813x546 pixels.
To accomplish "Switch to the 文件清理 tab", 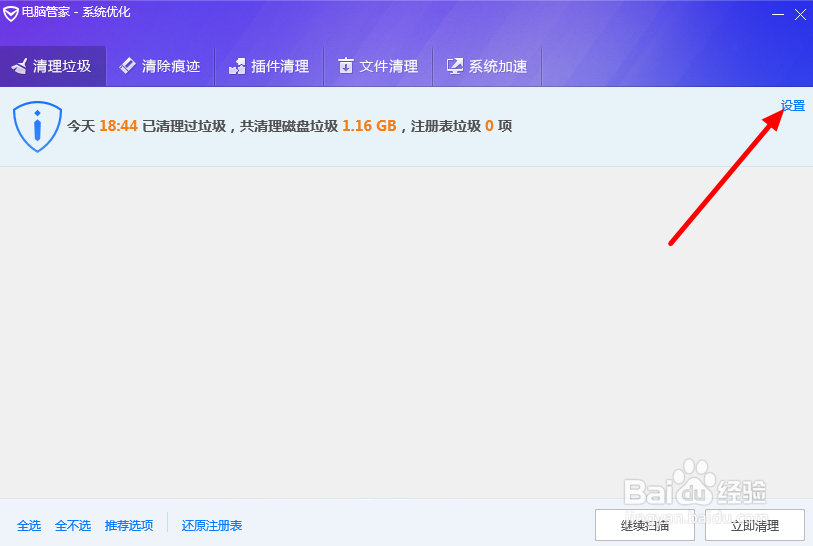I will pos(379,66).
